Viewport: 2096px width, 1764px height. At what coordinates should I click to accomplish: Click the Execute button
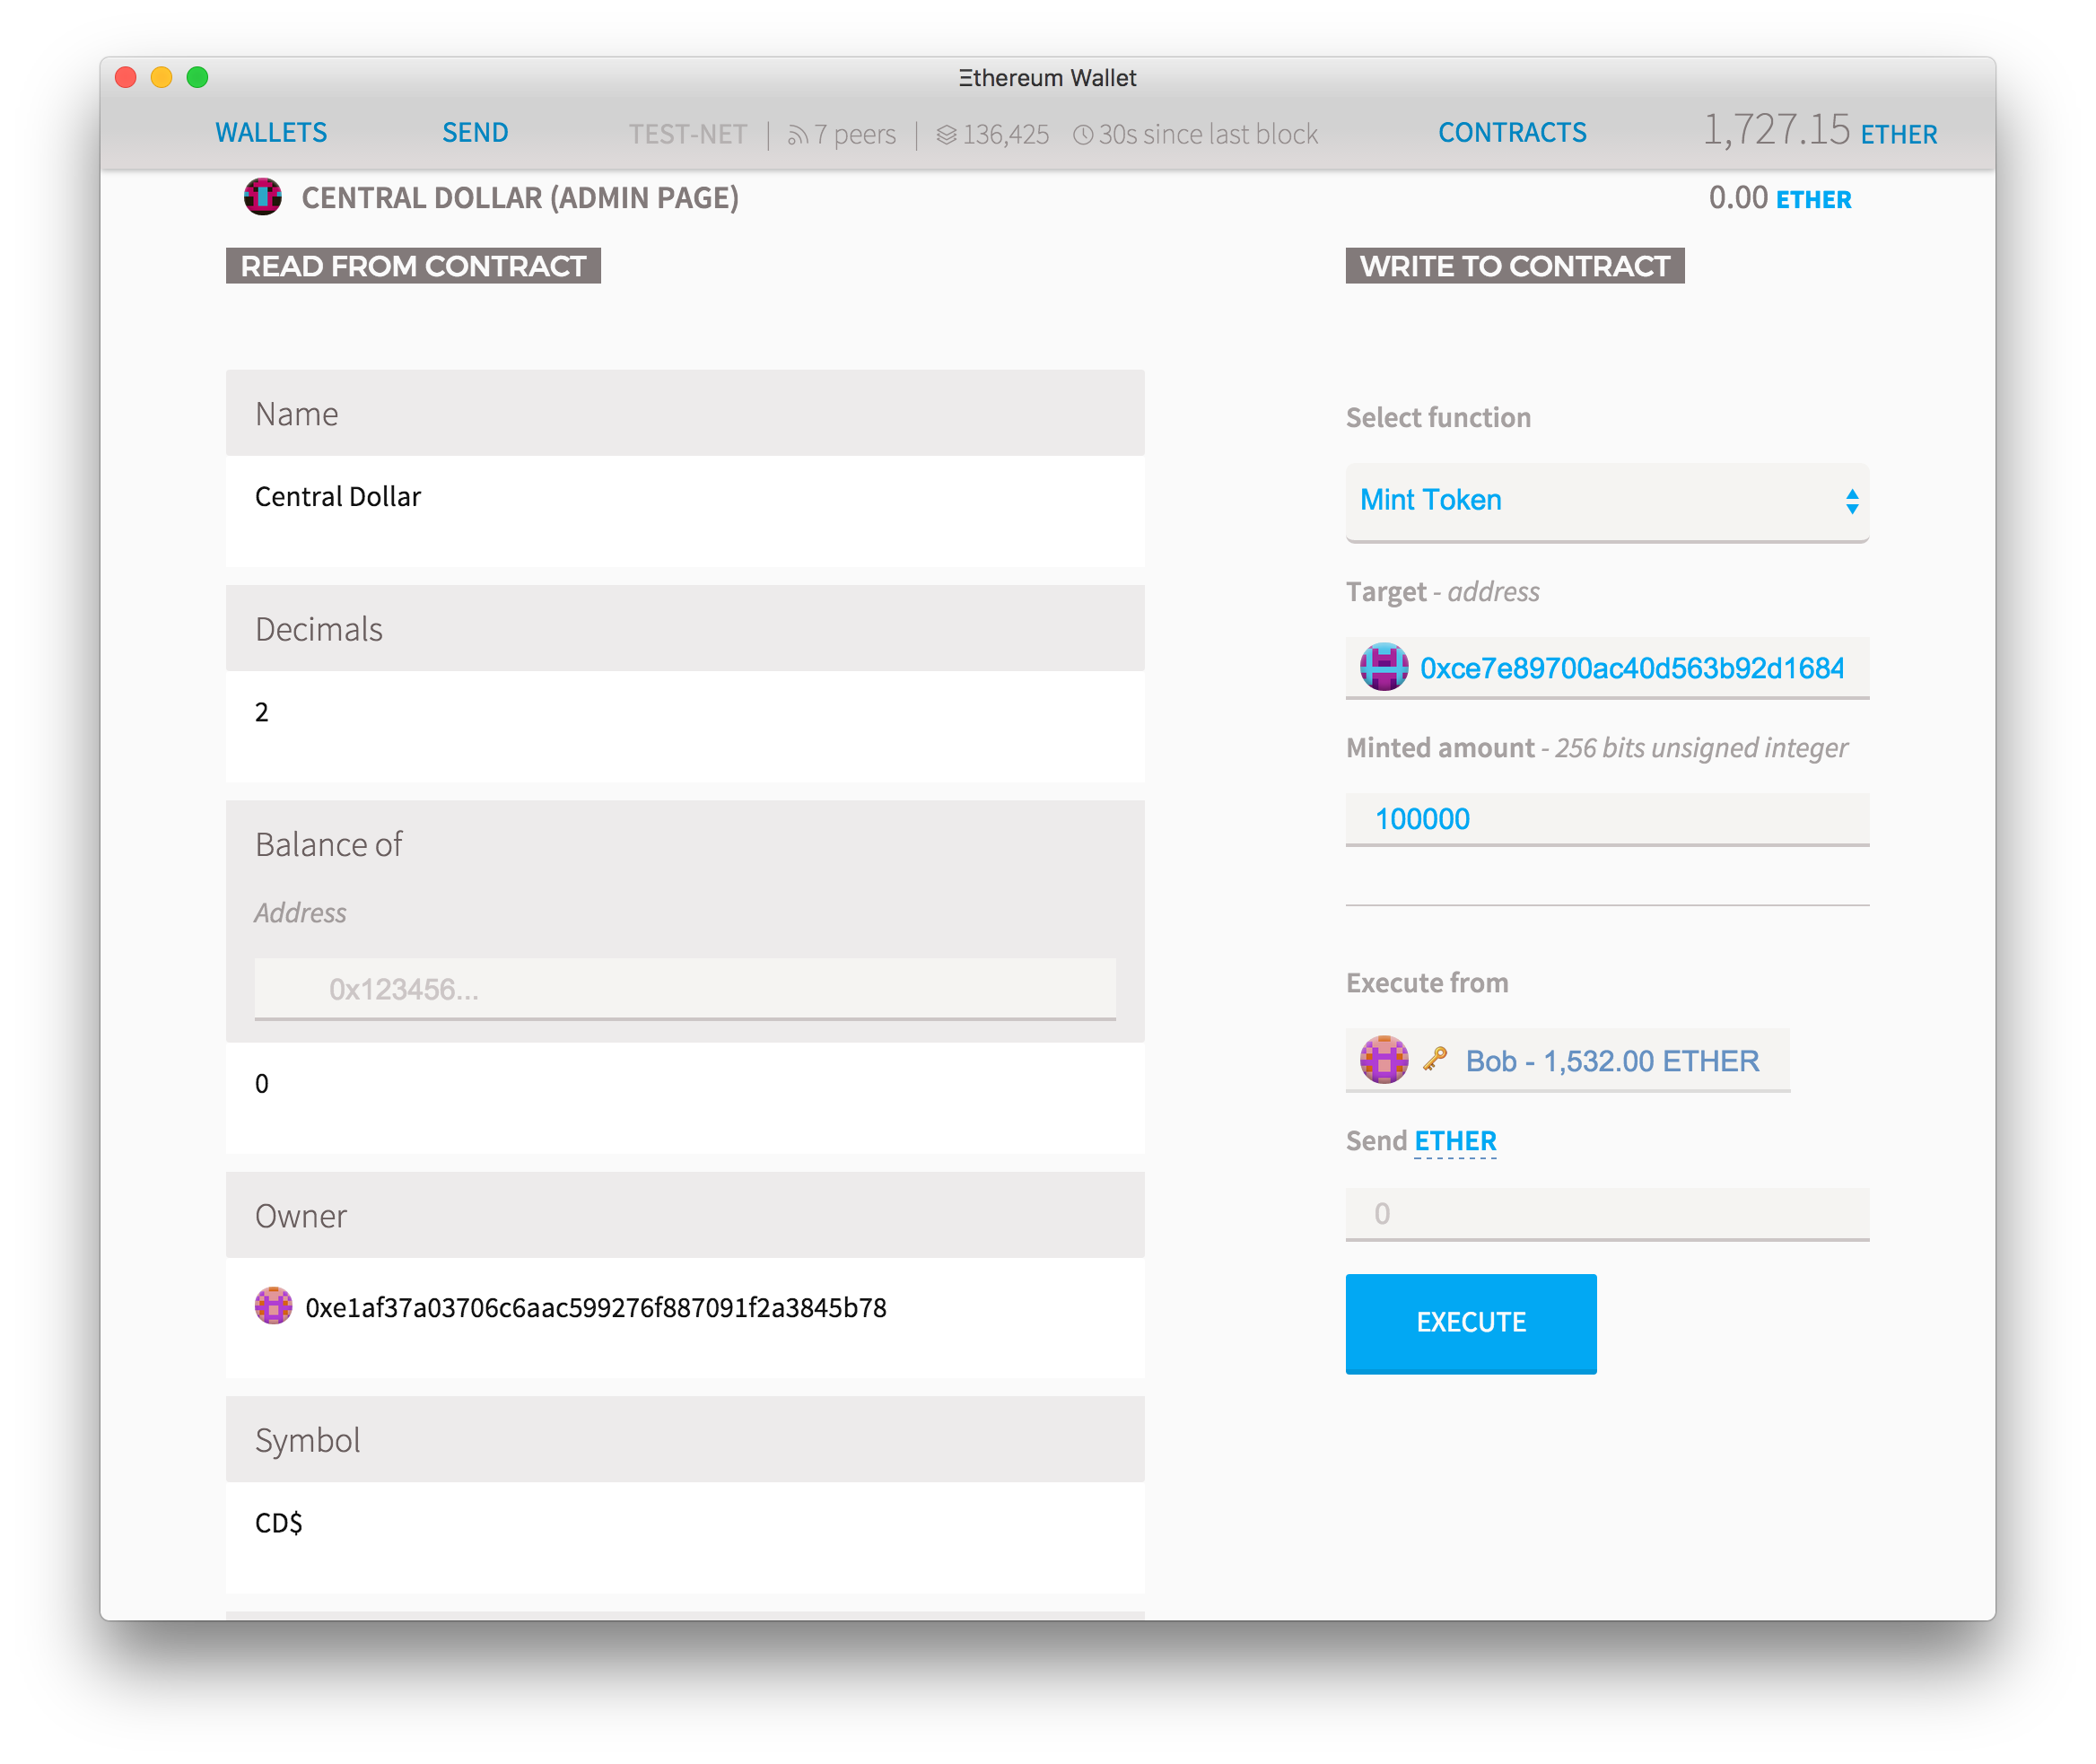coord(1470,1322)
